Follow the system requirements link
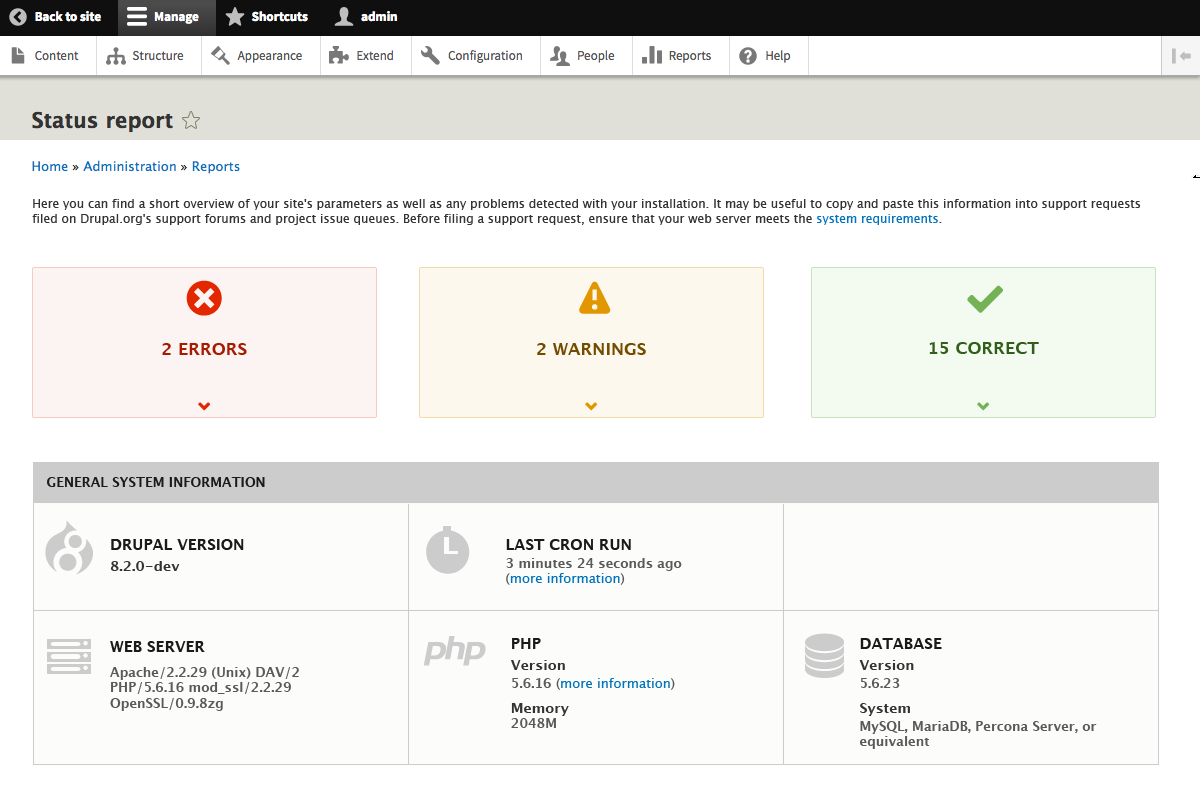This screenshot has width=1200, height=799. (877, 218)
